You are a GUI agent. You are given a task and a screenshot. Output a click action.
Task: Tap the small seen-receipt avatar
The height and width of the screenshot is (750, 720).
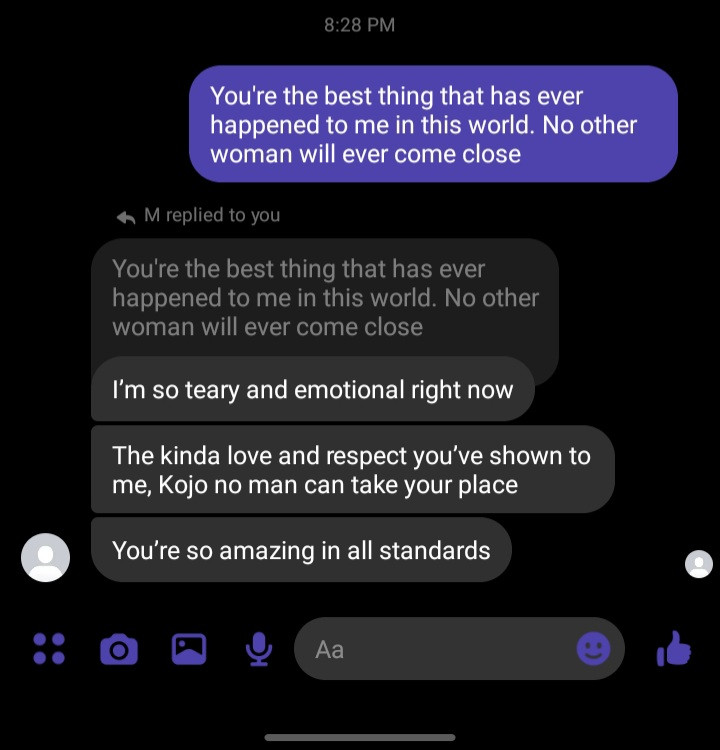click(698, 564)
